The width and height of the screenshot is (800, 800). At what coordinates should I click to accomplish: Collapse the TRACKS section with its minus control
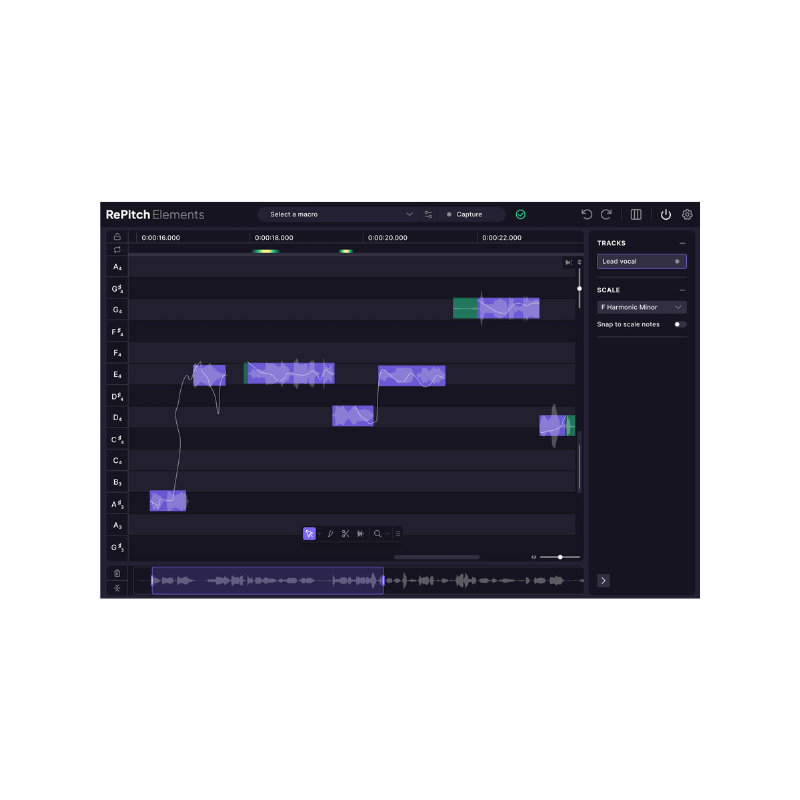683,242
